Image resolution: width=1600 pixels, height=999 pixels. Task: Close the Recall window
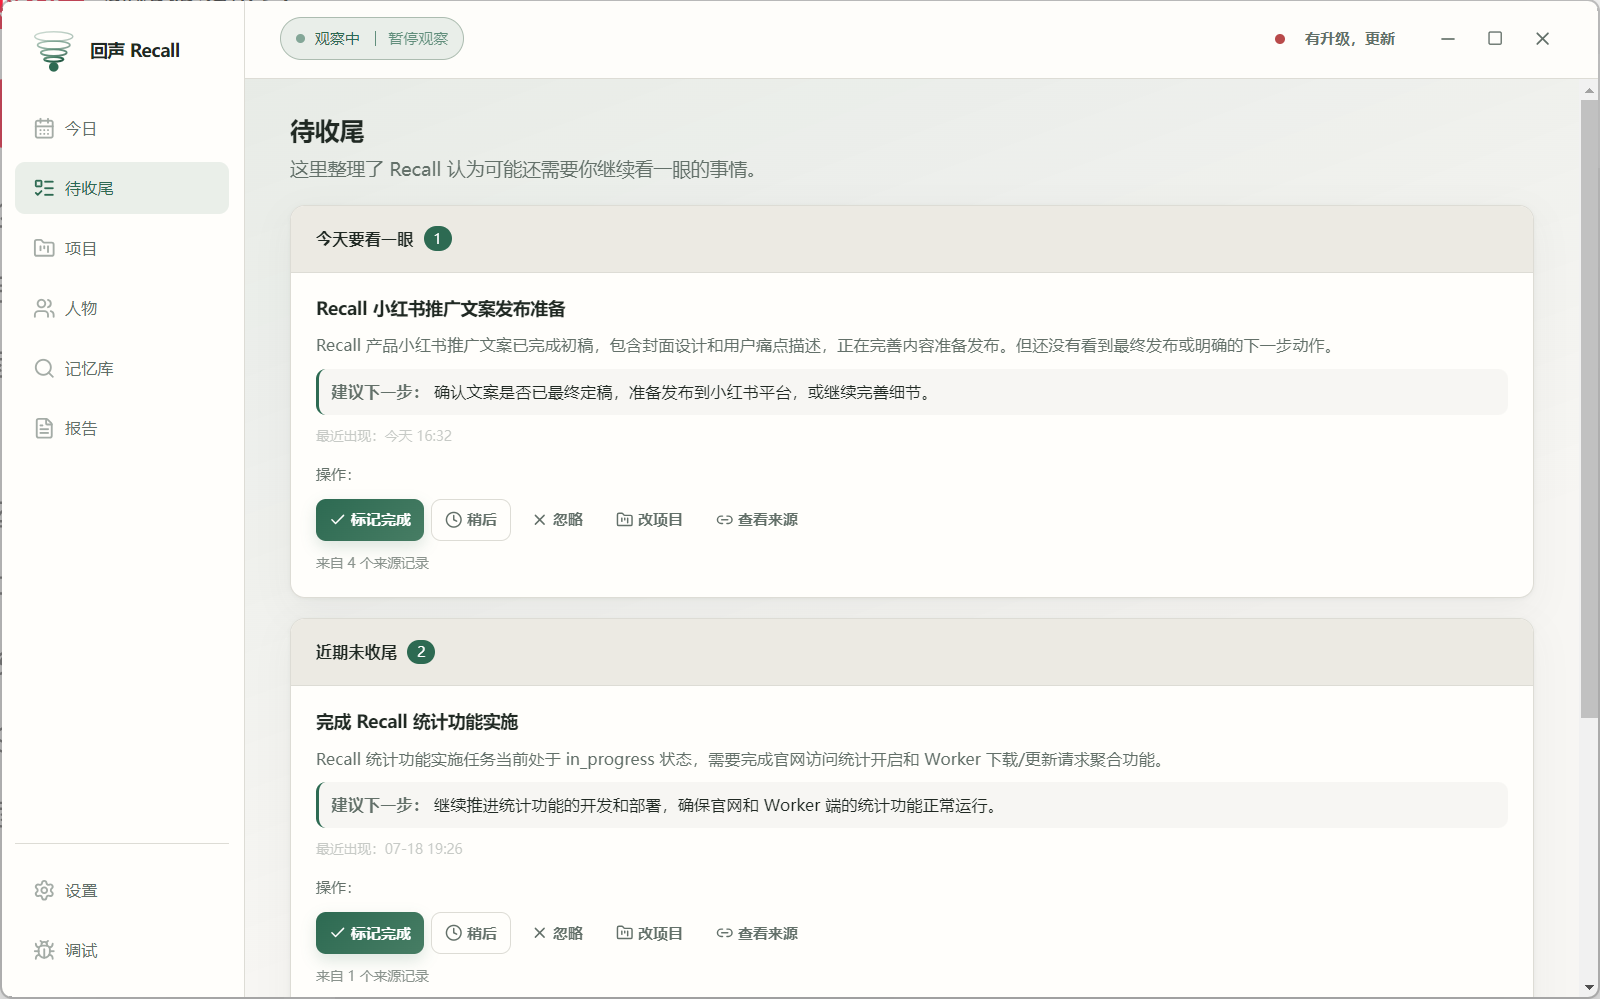tap(1543, 39)
